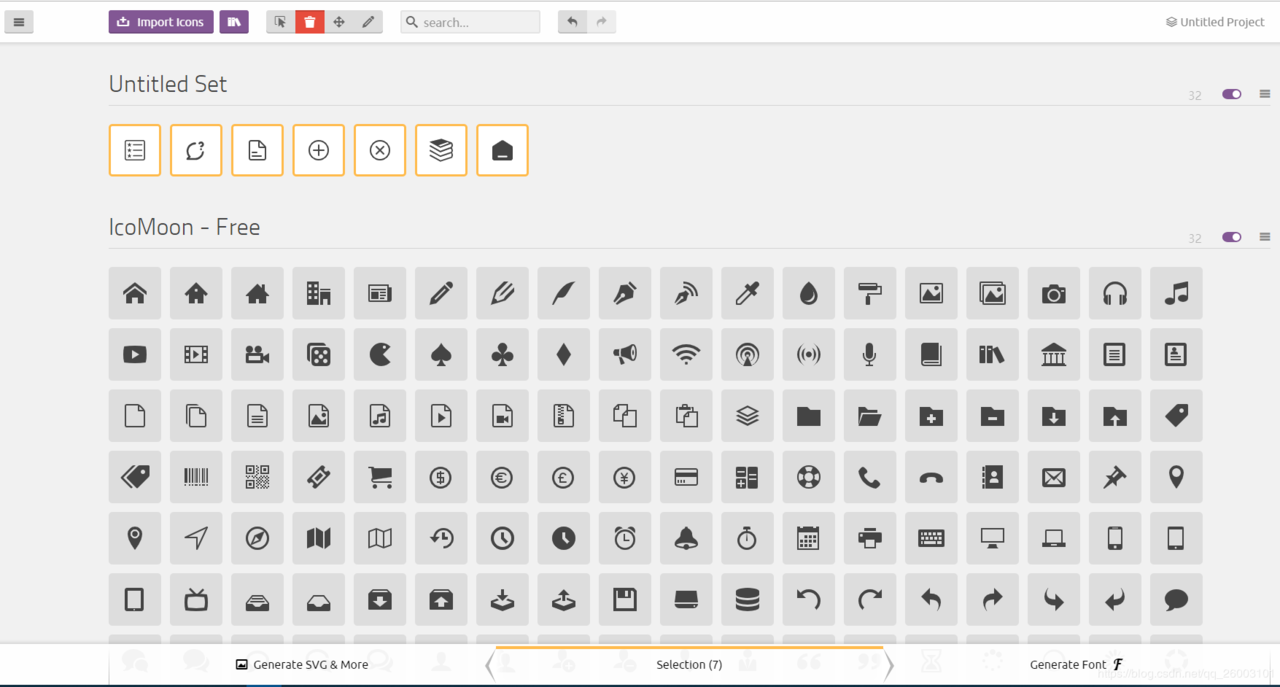Pick the shopping cart icon
The image size is (1280, 687).
coord(380,477)
